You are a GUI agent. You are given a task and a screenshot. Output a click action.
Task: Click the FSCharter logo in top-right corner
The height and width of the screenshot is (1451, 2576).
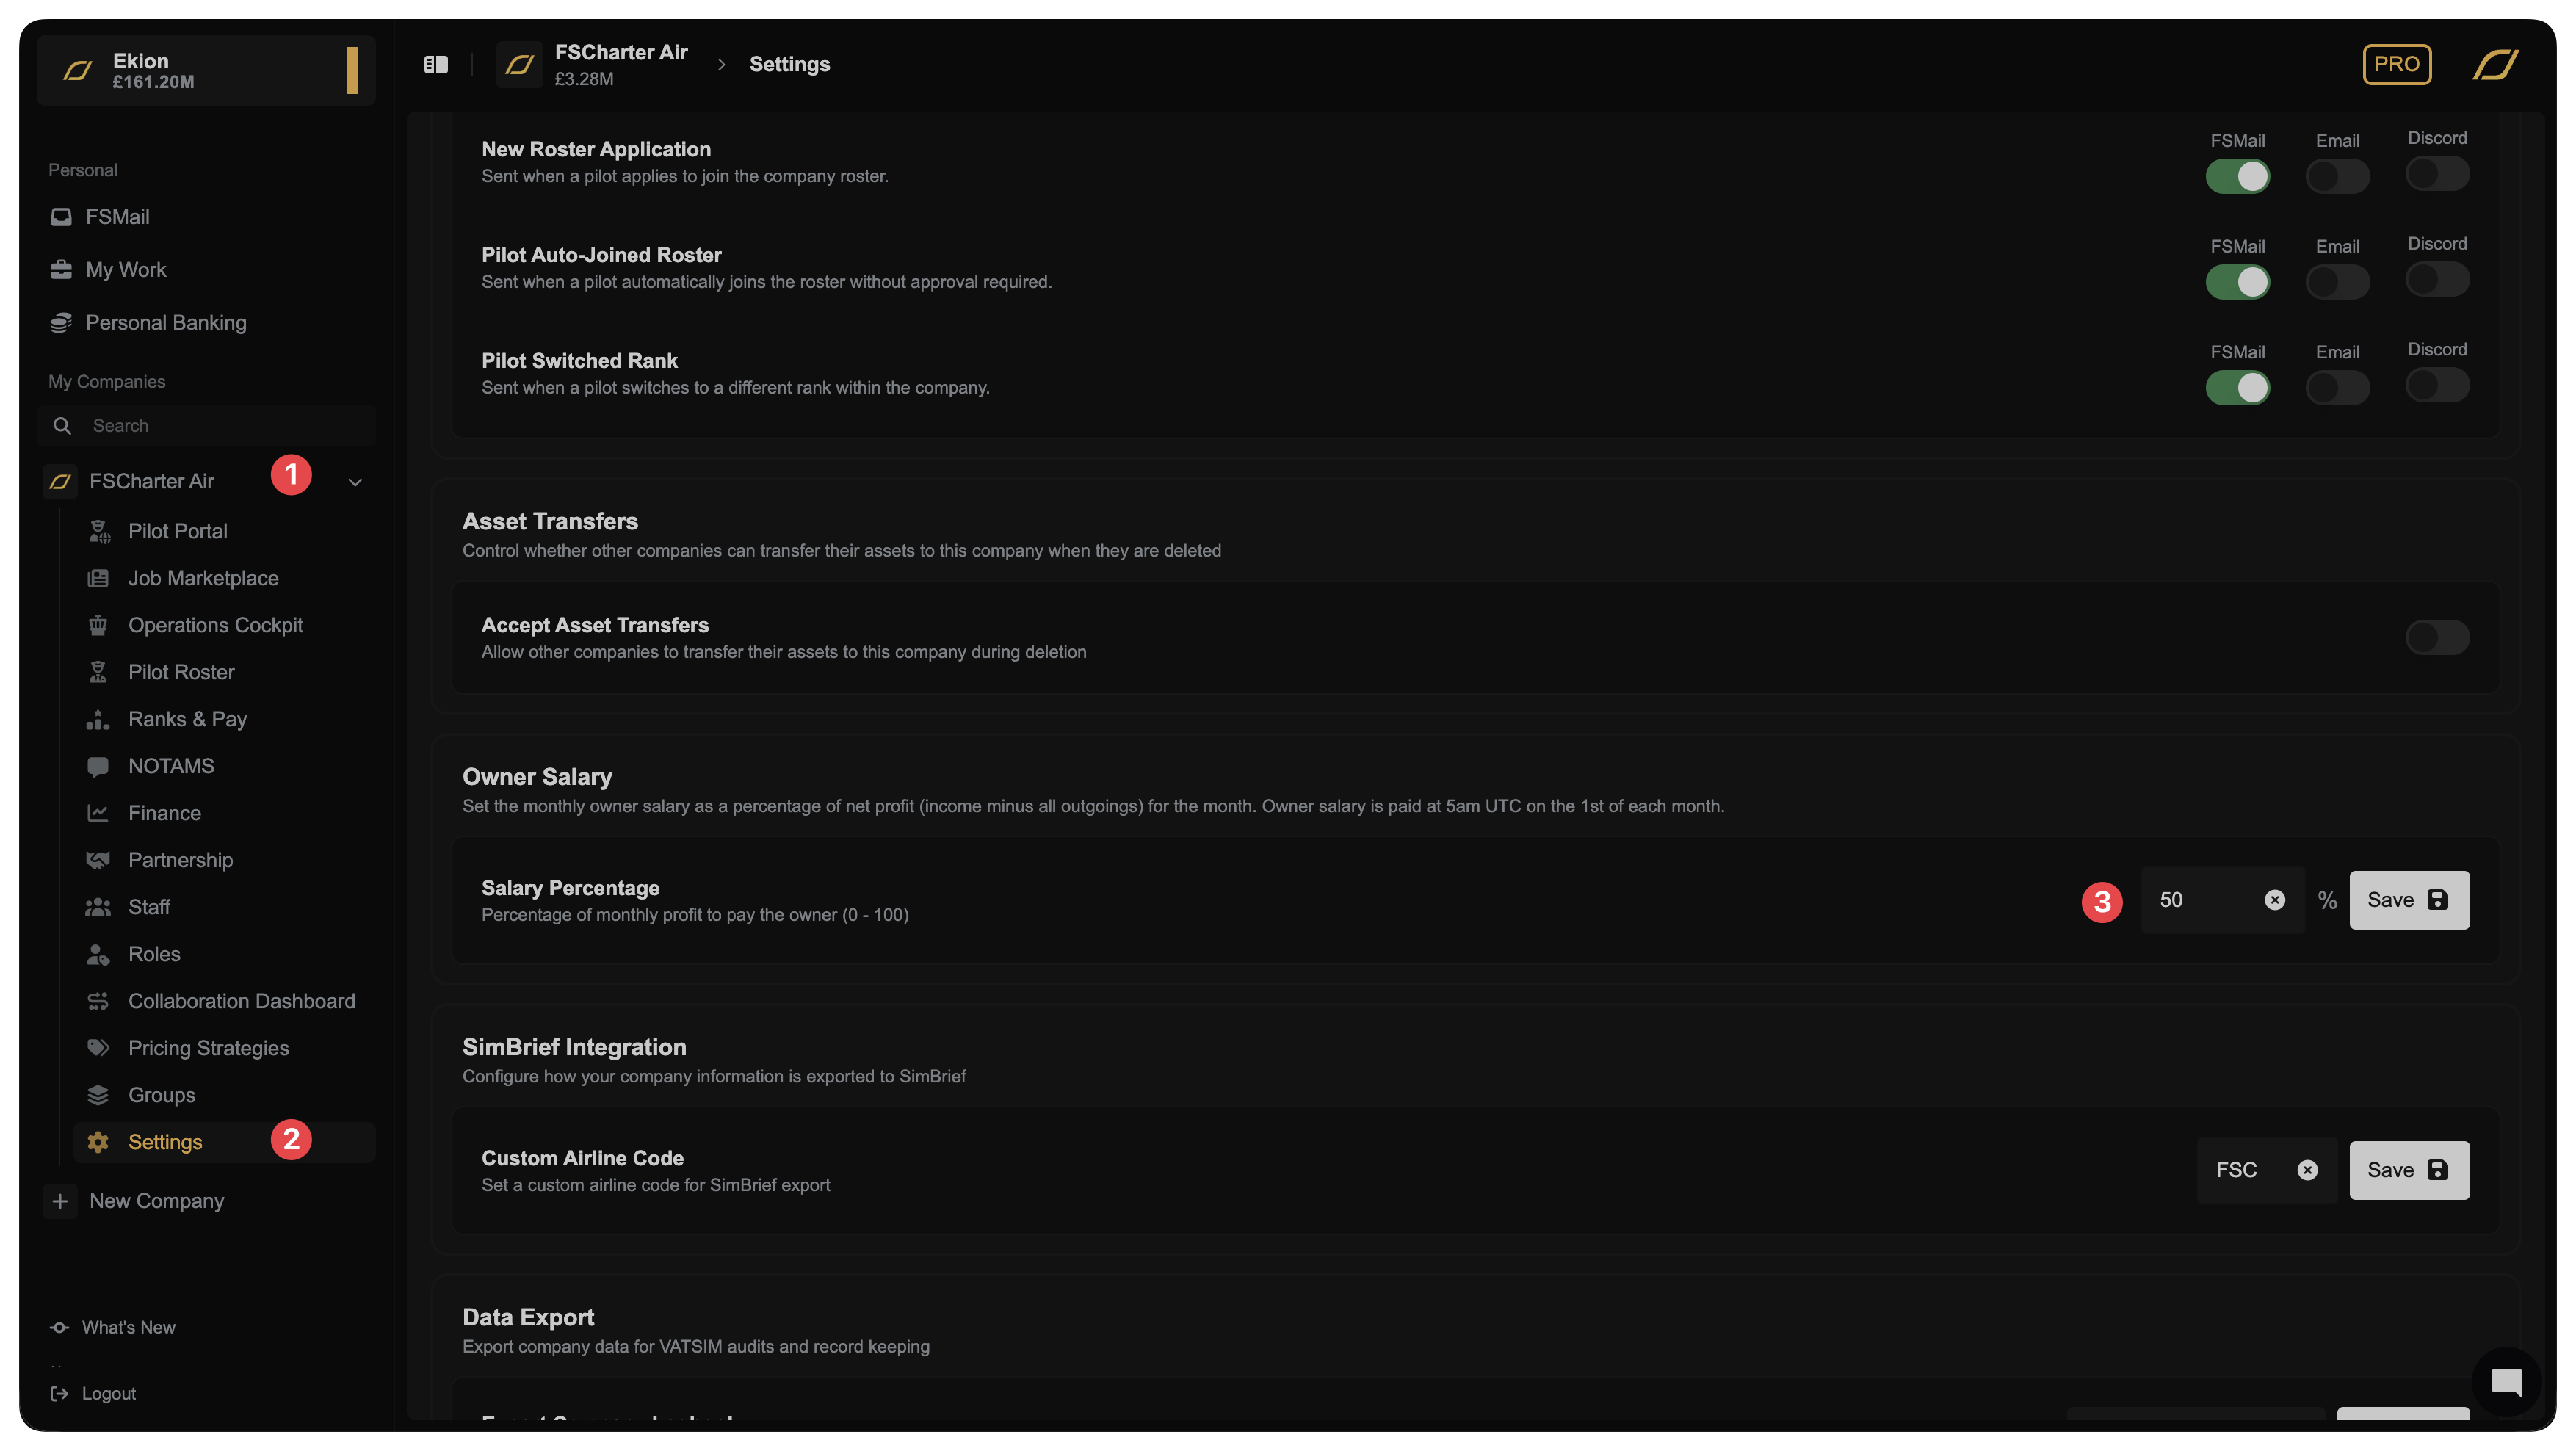(2495, 65)
